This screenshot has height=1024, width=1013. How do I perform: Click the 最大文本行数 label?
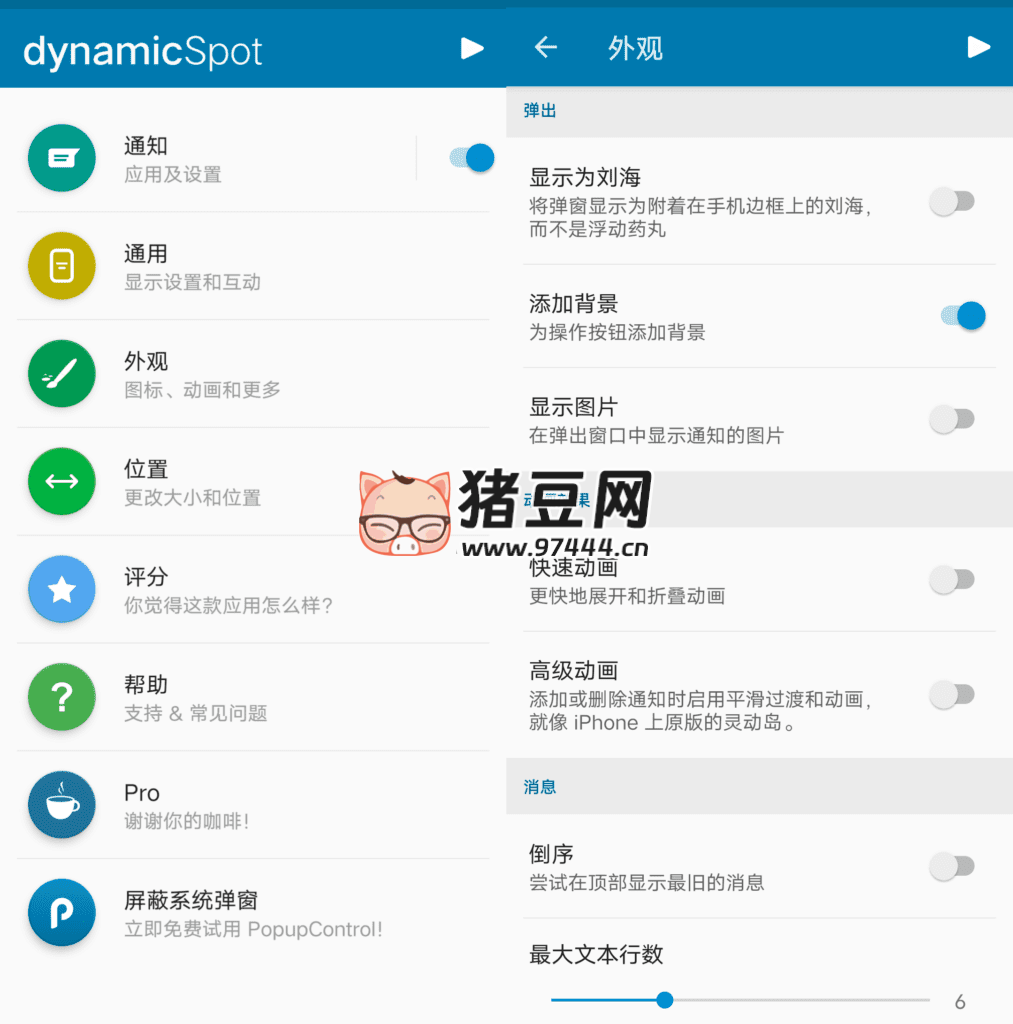[x=596, y=955]
